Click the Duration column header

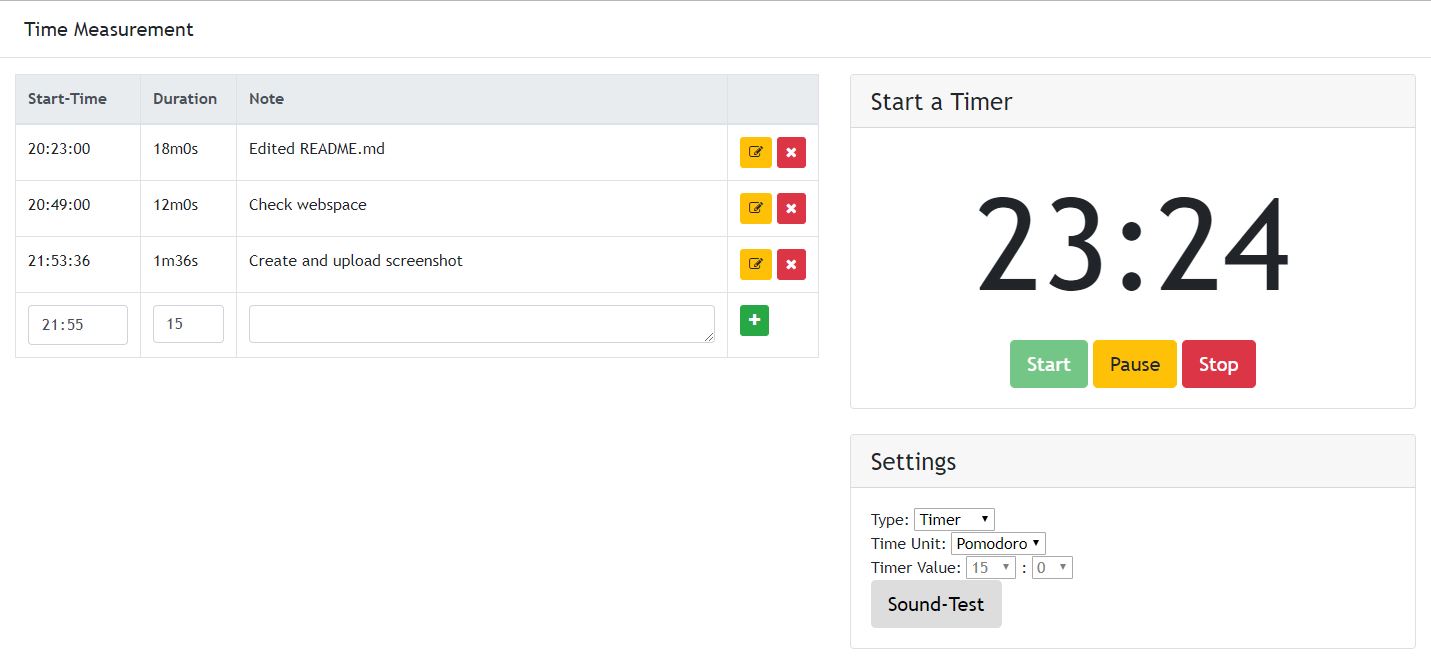[x=185, y=98]
